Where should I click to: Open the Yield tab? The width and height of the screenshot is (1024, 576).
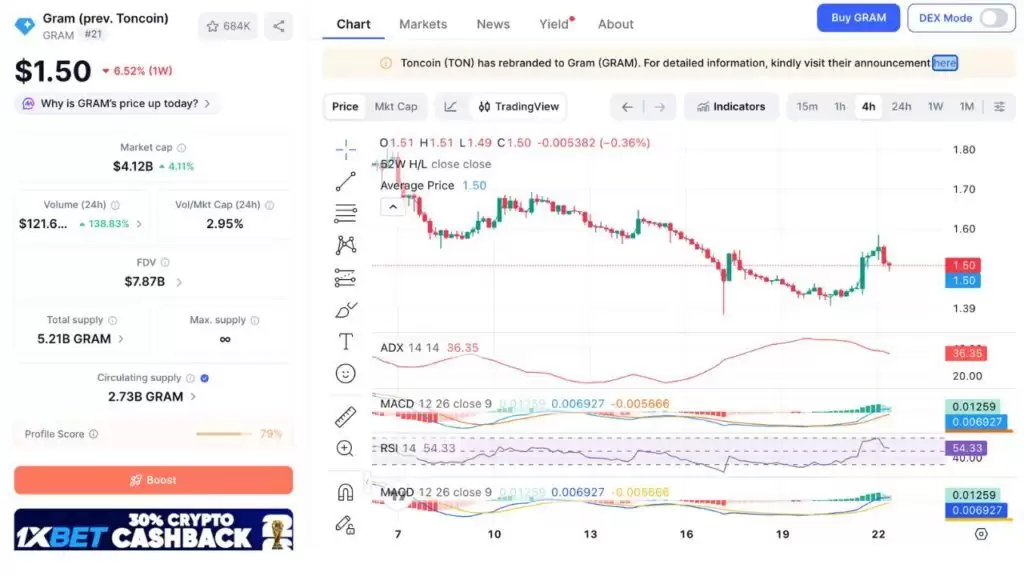click(x=554, y=24)
